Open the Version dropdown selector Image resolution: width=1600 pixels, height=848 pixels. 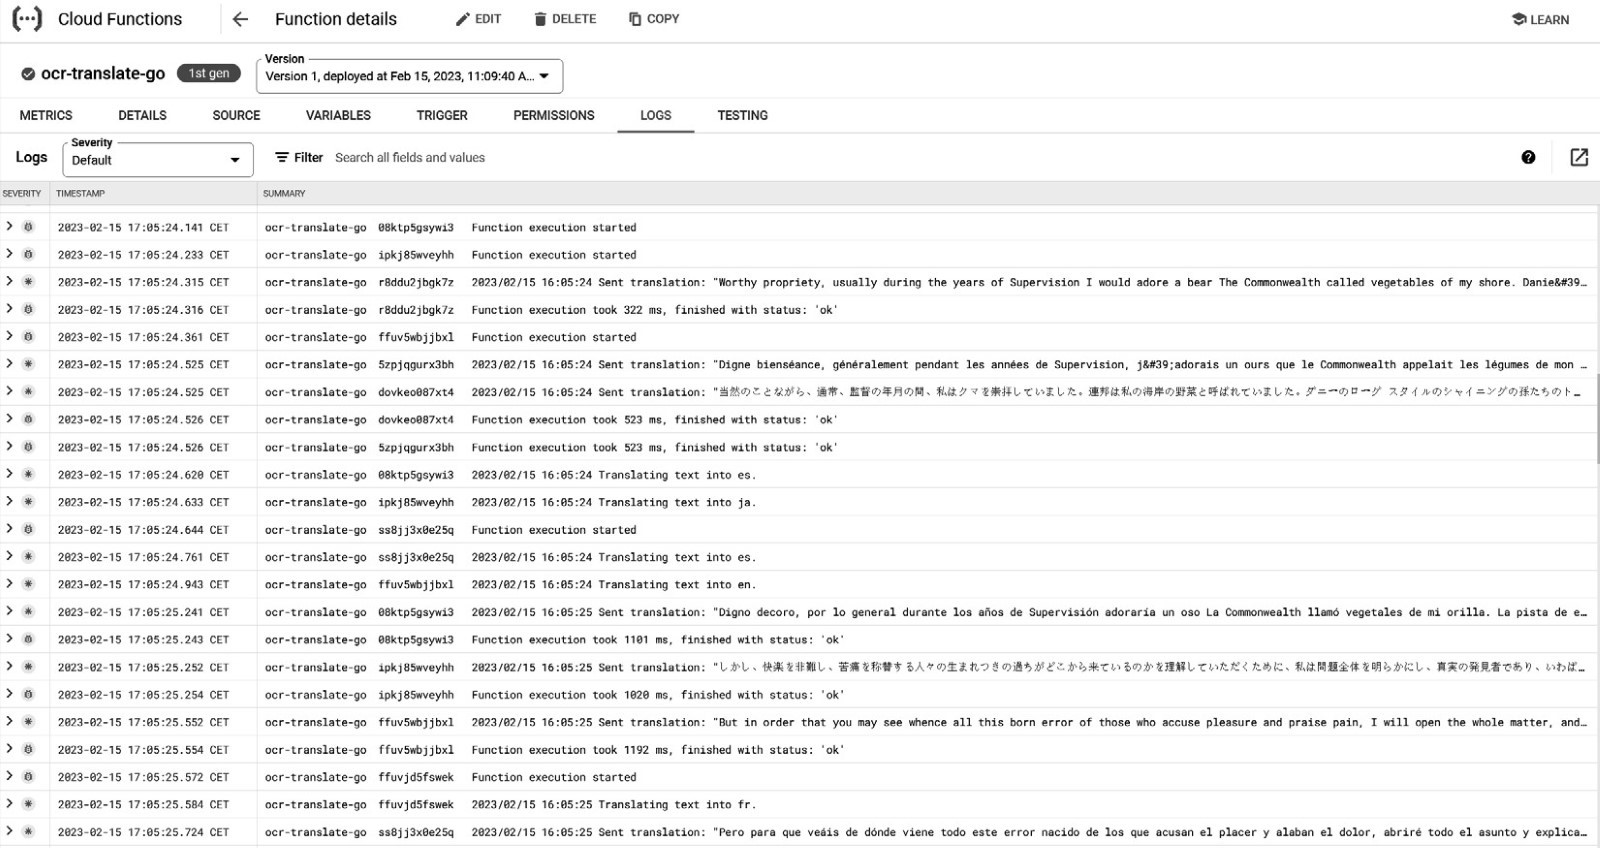tap(409, 76)
